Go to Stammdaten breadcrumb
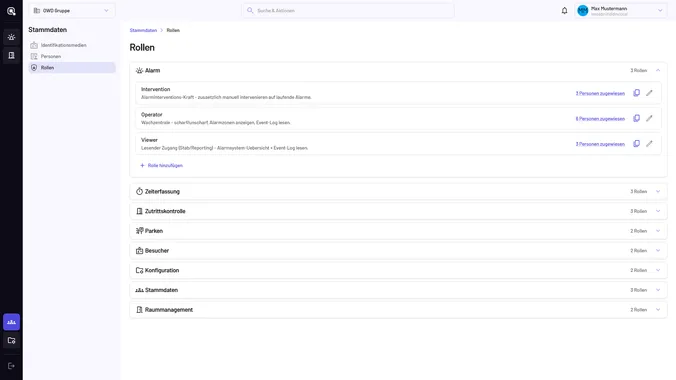This screenshot has height=380, width=676. pyautogui.click(x=143, y=30)
